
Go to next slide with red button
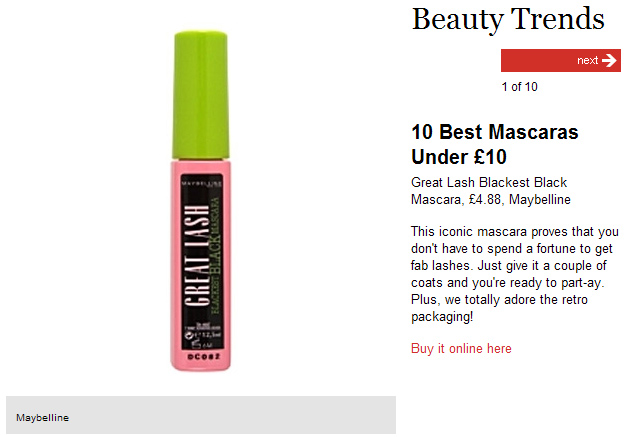[561, 60]
